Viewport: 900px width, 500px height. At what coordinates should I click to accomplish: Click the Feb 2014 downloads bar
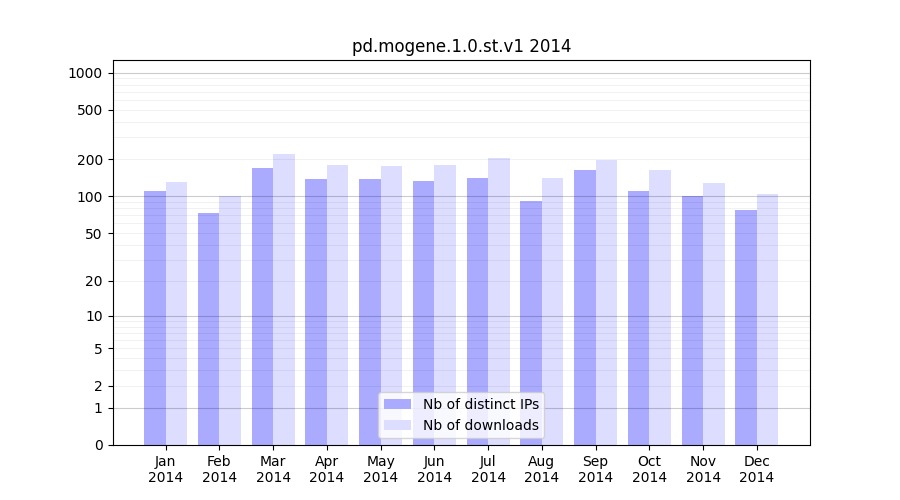(x=230, y=320)
